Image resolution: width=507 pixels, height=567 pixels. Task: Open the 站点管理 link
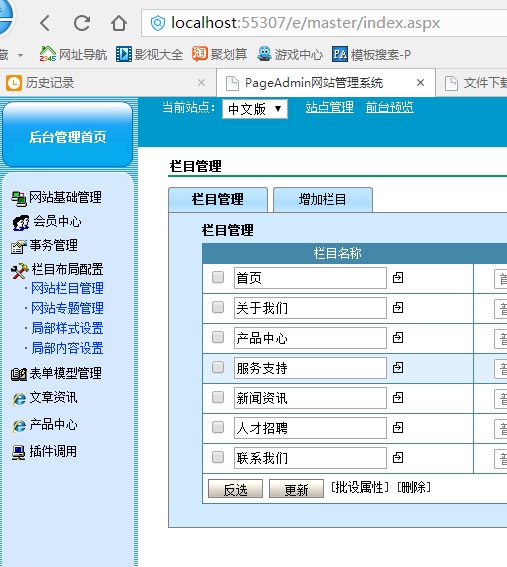(x=329, y=107)
